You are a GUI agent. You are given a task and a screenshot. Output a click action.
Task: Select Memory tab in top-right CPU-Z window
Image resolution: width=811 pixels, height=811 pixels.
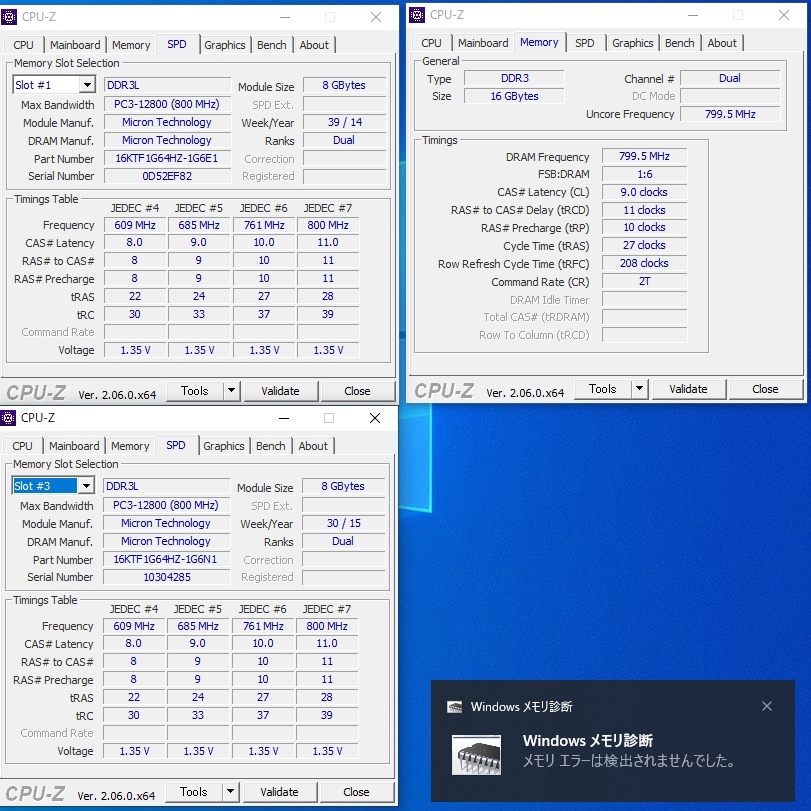pos(539,42)
